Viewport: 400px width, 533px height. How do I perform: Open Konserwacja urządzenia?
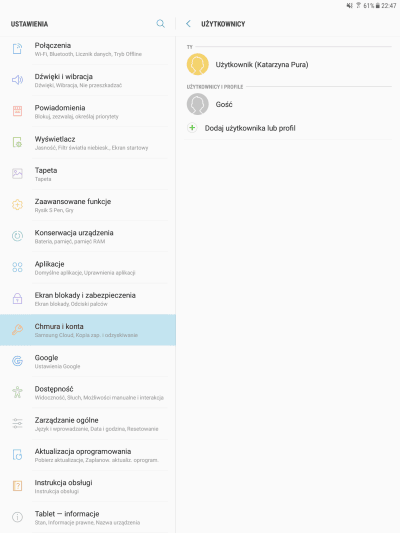(x=88, y=236)
